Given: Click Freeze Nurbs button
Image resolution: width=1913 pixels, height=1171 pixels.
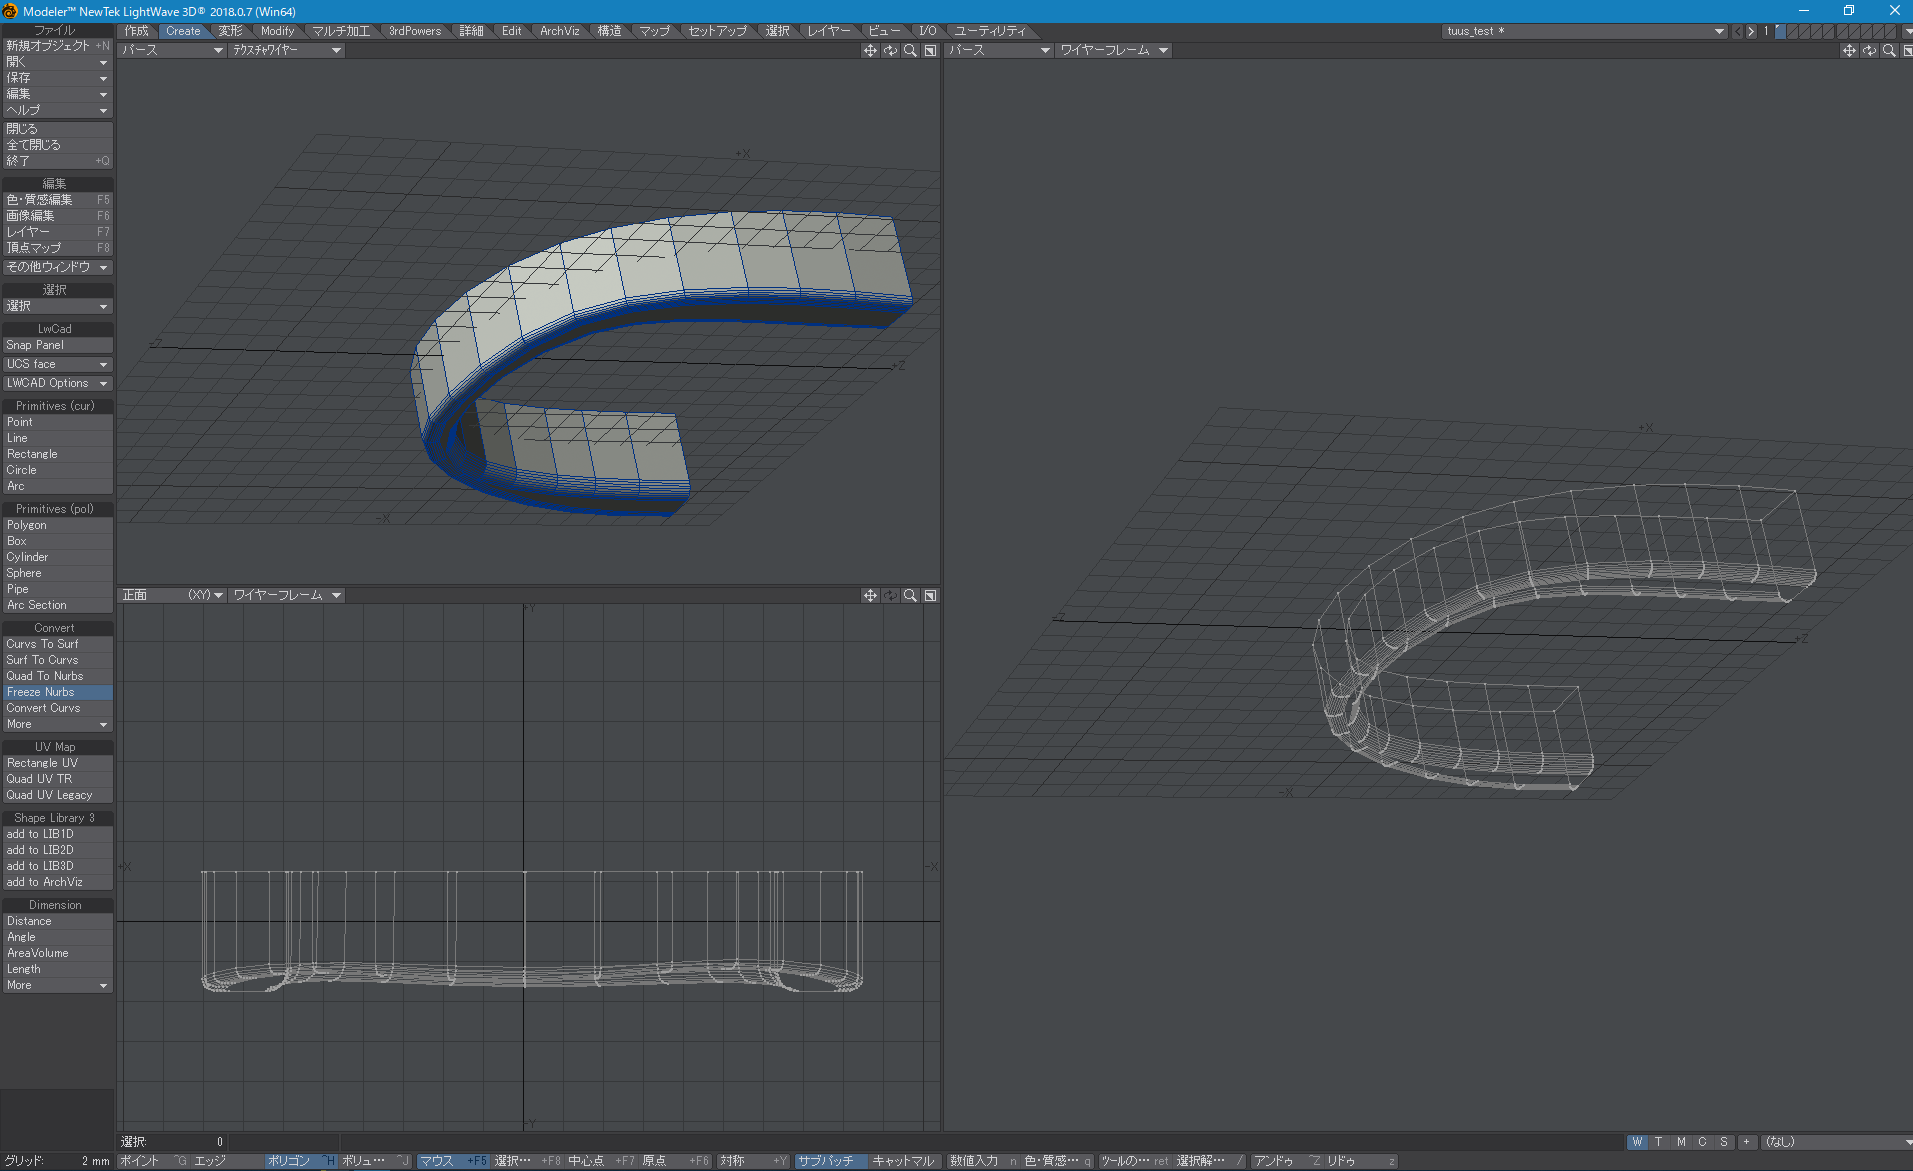Looking at the screenshot, I should (x=57, y=692).
